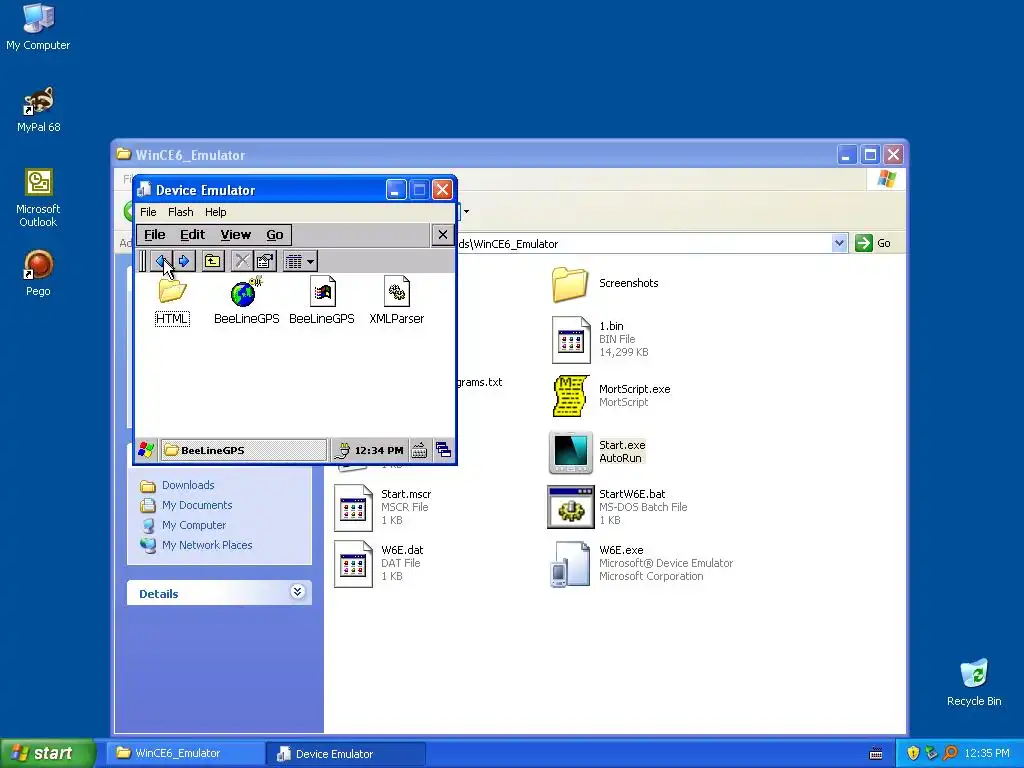
Task: Close the CE explorer window with X
Action: (443, 234)
